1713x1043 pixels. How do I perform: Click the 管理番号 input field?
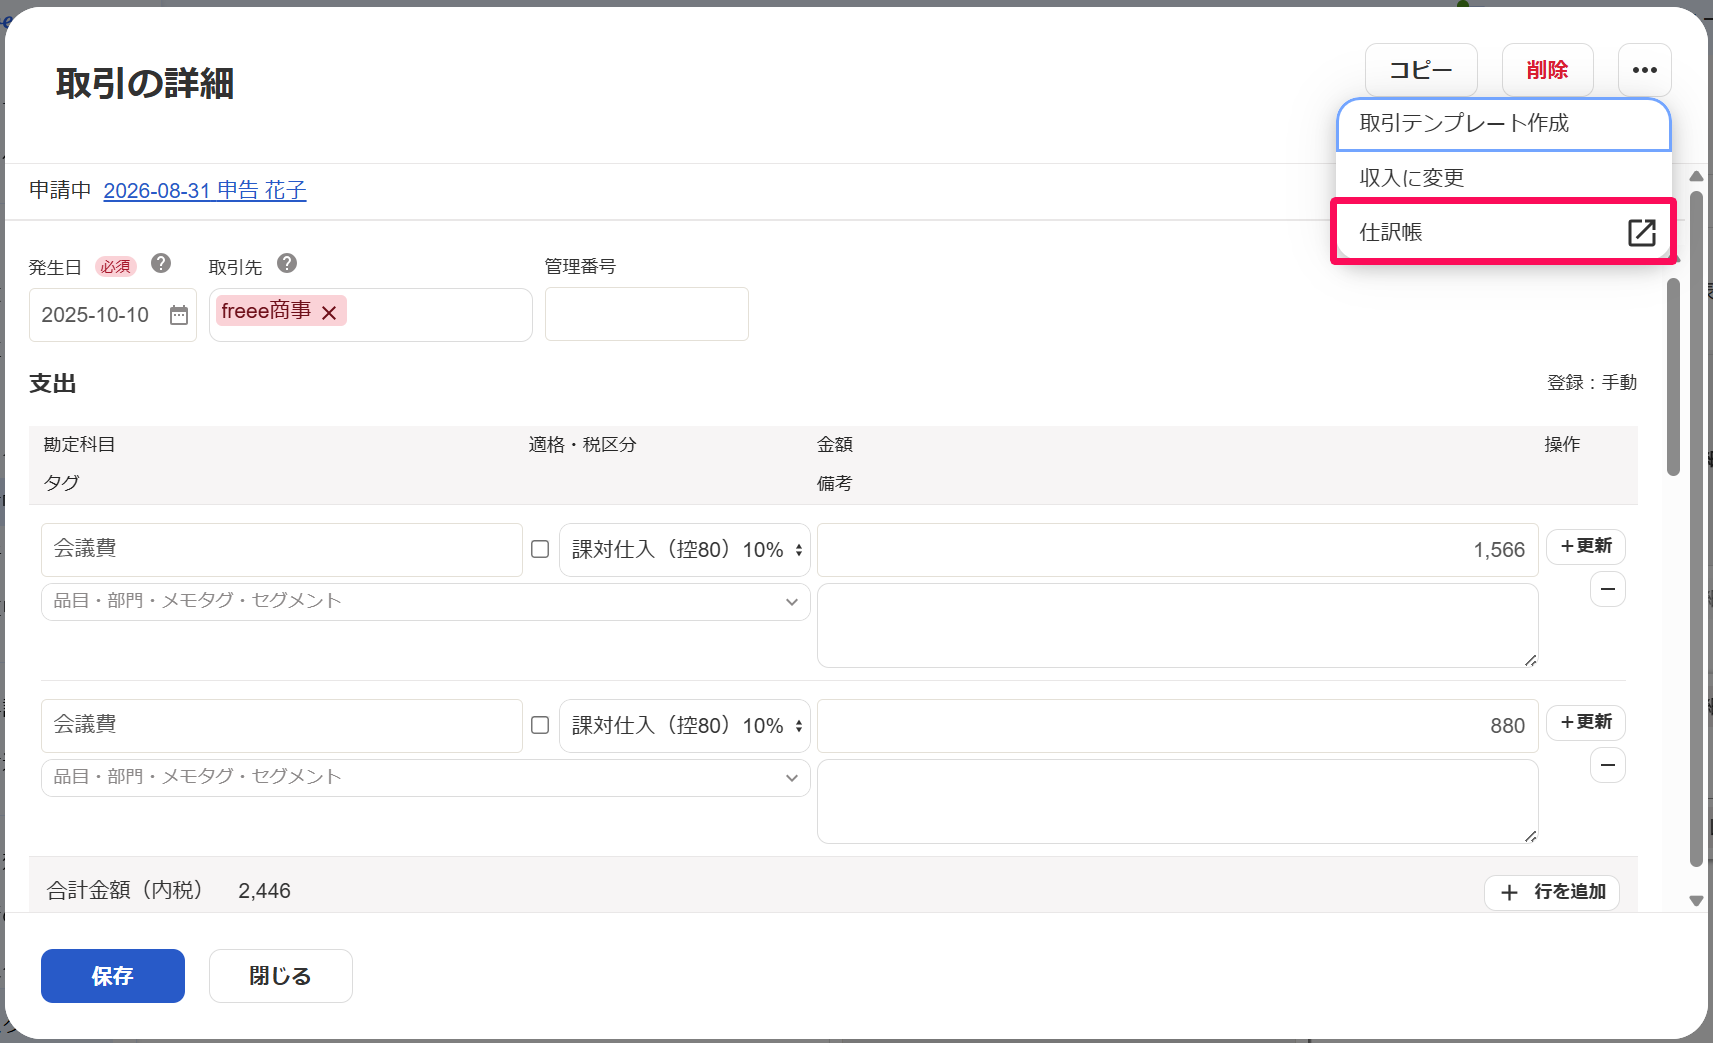click(x=647, y=314)
